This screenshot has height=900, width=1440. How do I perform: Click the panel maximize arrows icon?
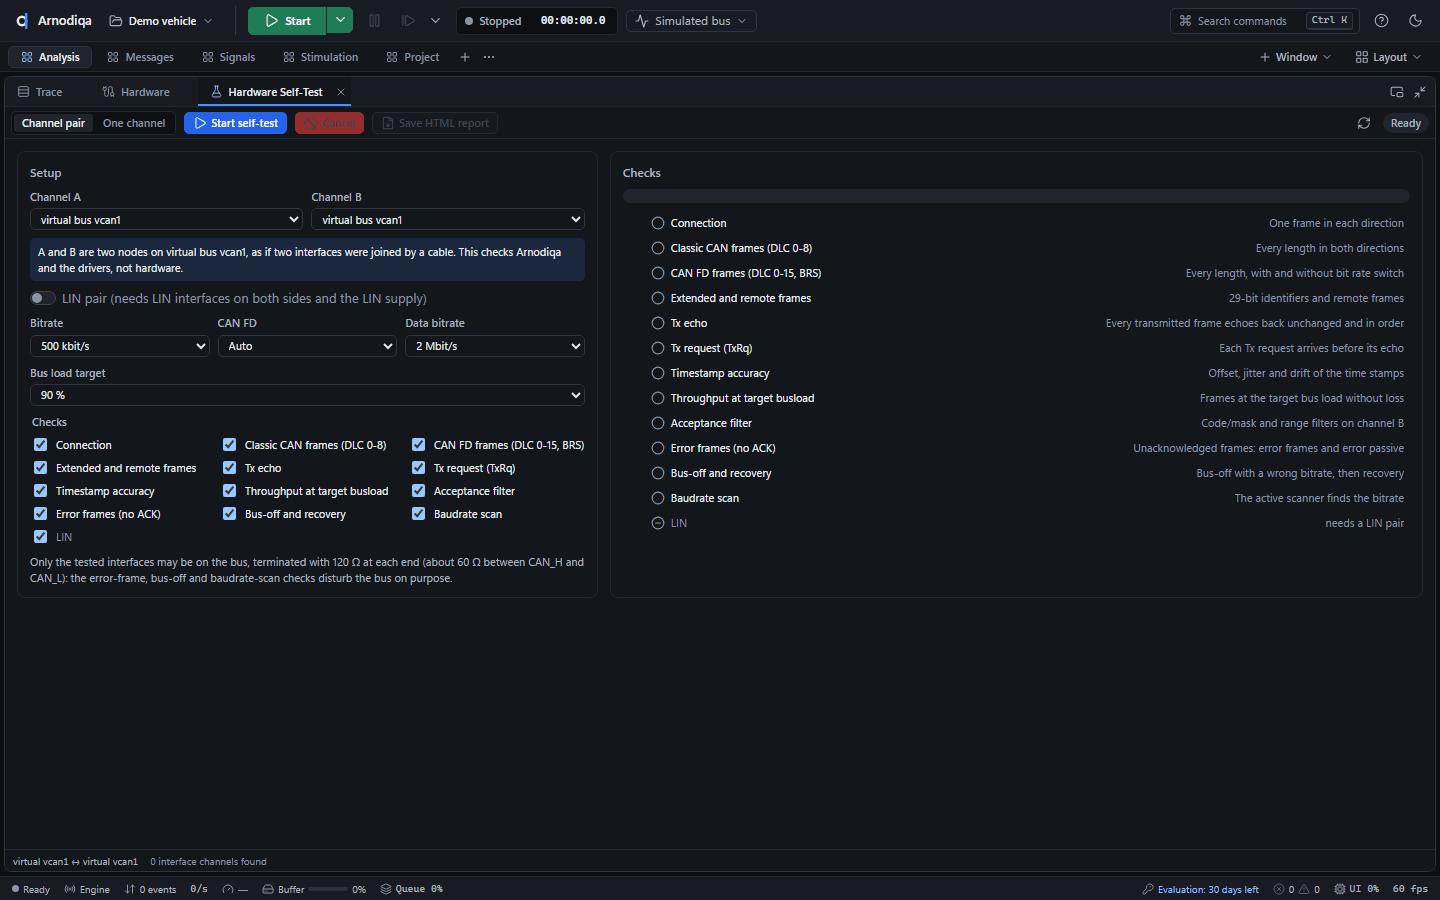(1420, 92)
